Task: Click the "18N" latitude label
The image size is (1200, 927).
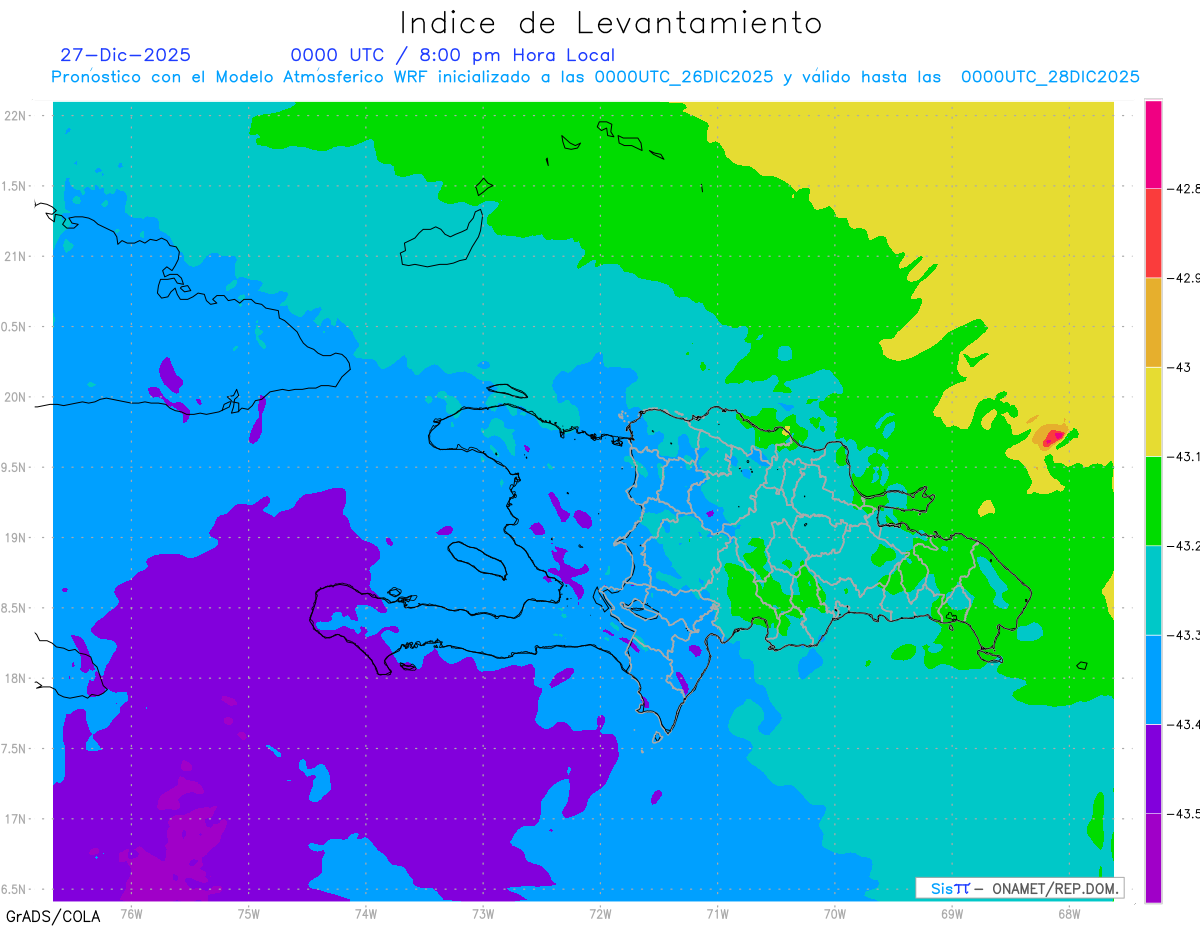Action: click(x=16, y=678)
